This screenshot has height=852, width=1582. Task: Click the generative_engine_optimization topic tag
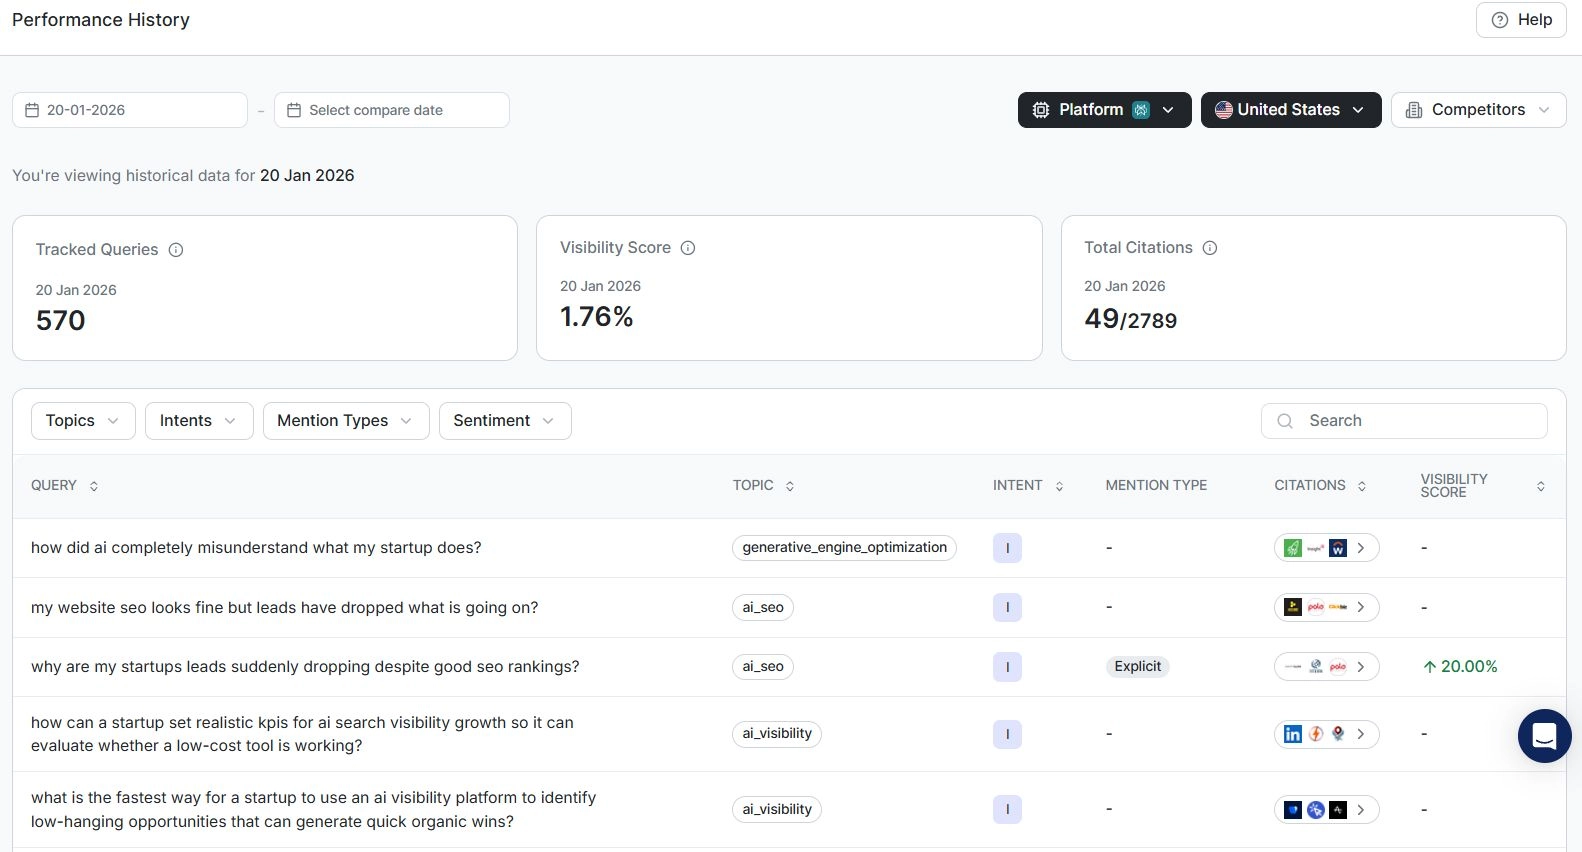(844, 548)
